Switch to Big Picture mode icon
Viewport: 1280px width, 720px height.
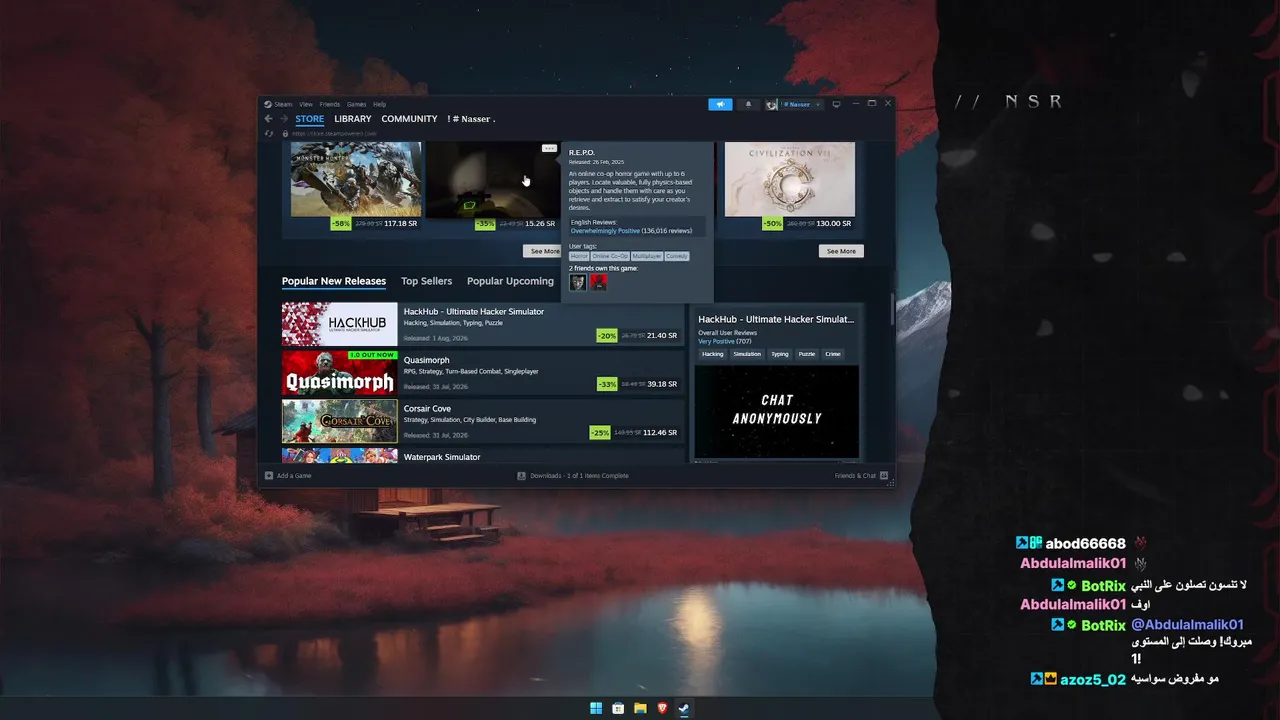836,104
